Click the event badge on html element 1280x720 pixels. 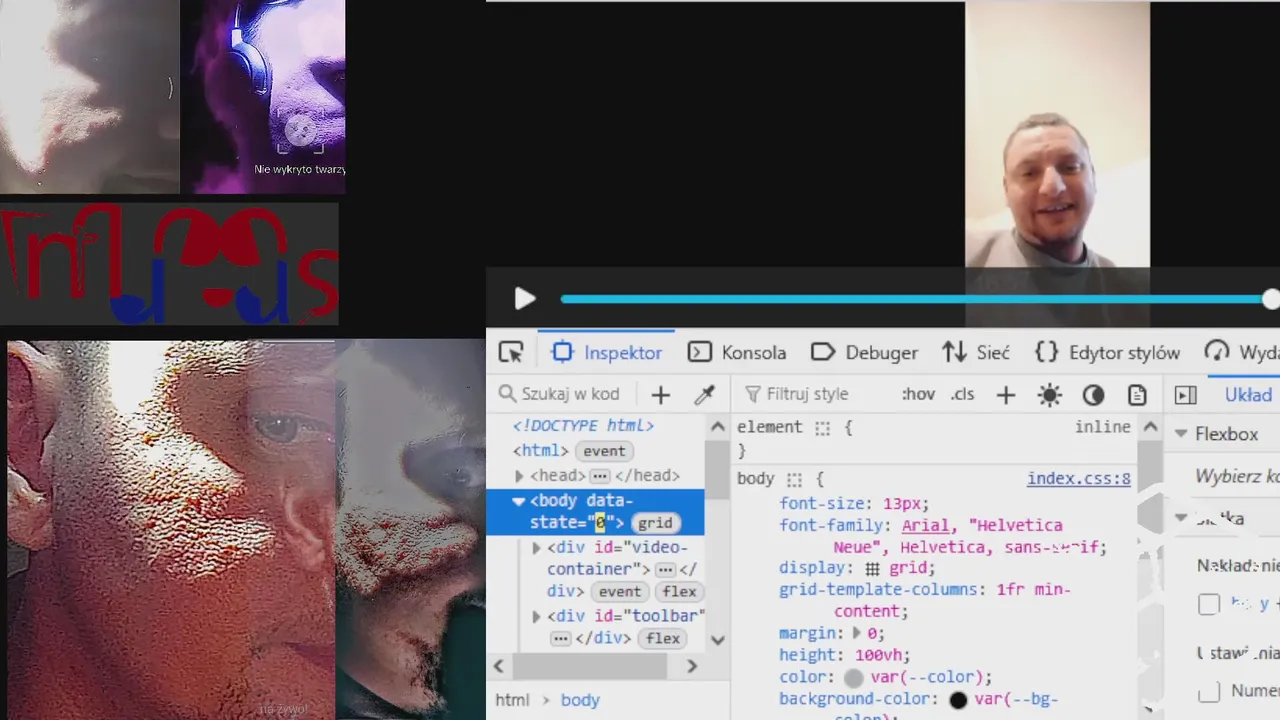[604, 452]
